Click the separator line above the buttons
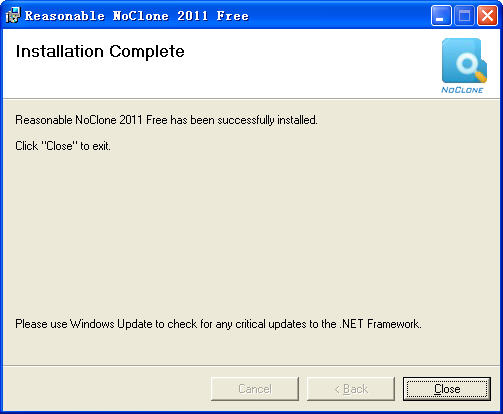 (x=251, y=366)
